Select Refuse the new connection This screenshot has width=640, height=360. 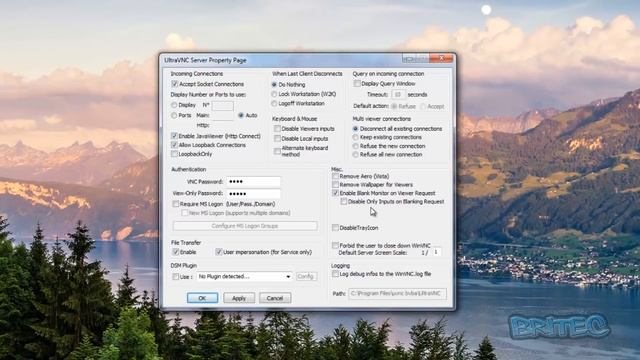tap(356, 146)
